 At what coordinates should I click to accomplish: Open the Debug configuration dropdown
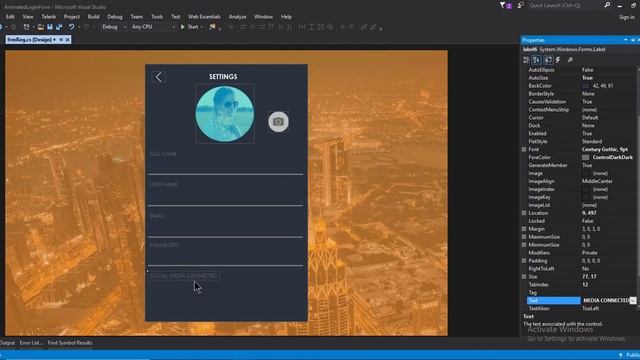[x=114, y=27]
